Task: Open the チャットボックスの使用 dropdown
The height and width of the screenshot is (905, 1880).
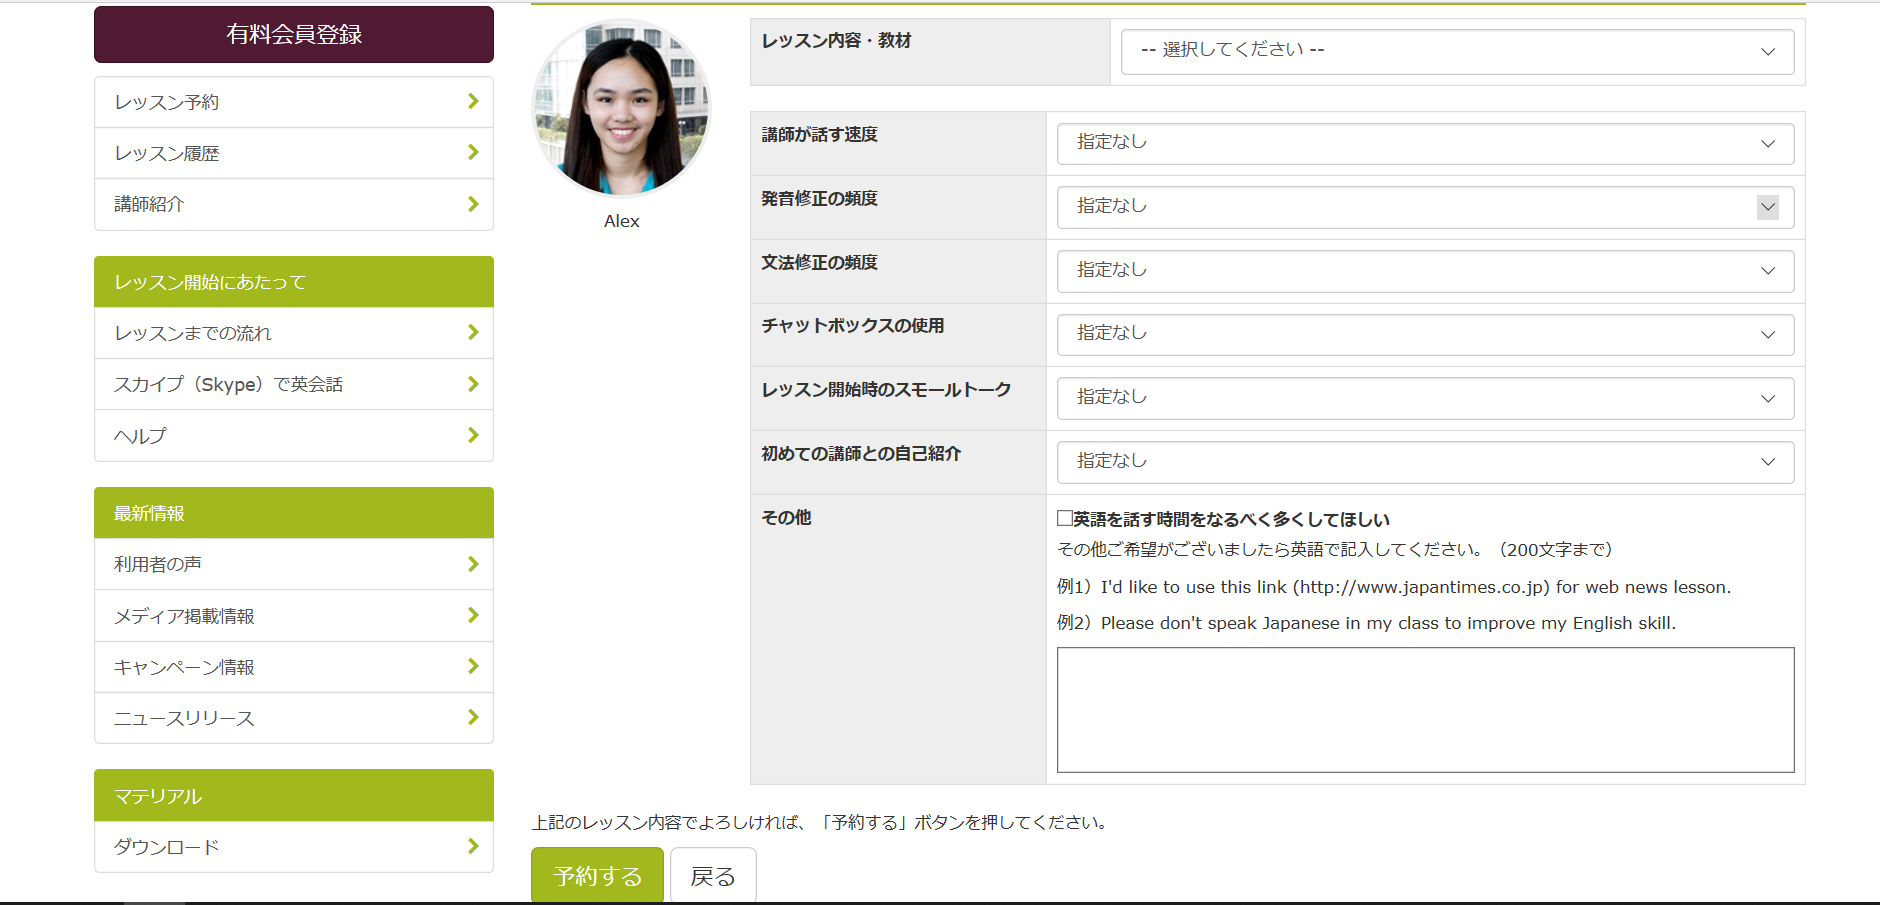Action: pos(1424,334)
